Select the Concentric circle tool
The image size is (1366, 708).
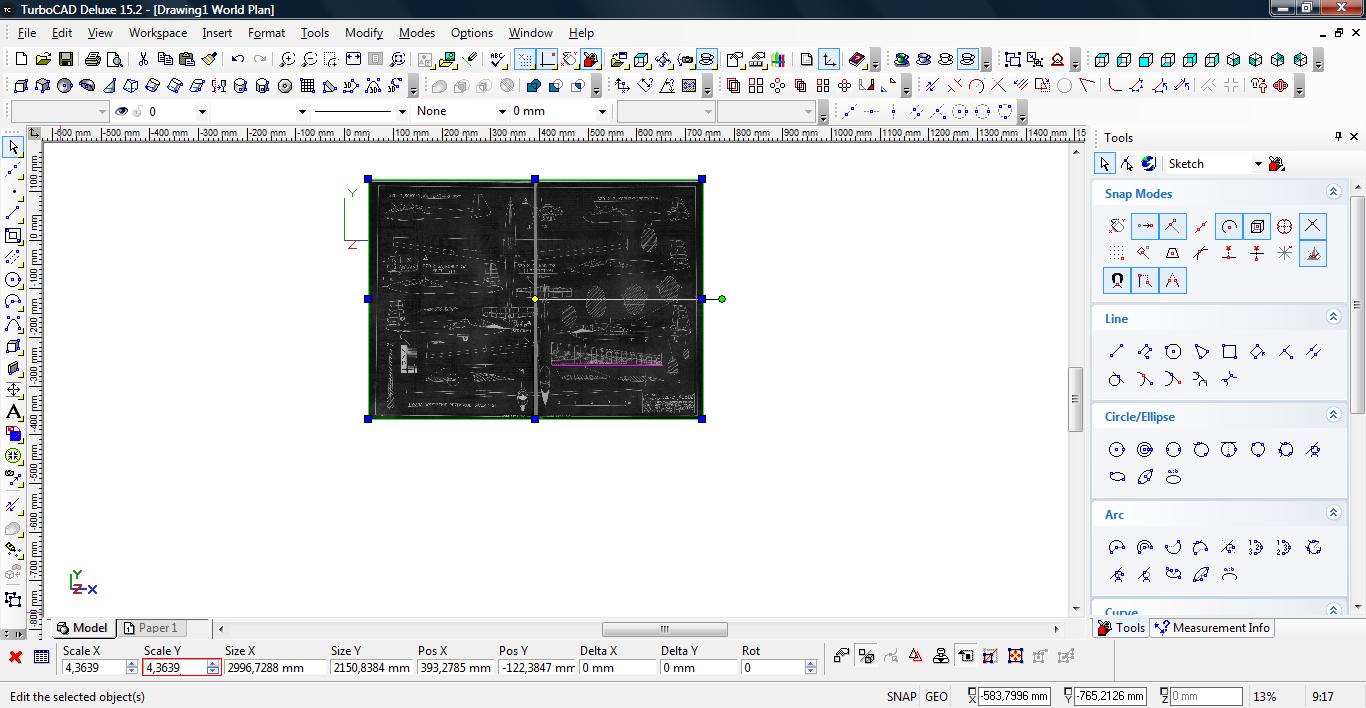[x=1145, y=449]
